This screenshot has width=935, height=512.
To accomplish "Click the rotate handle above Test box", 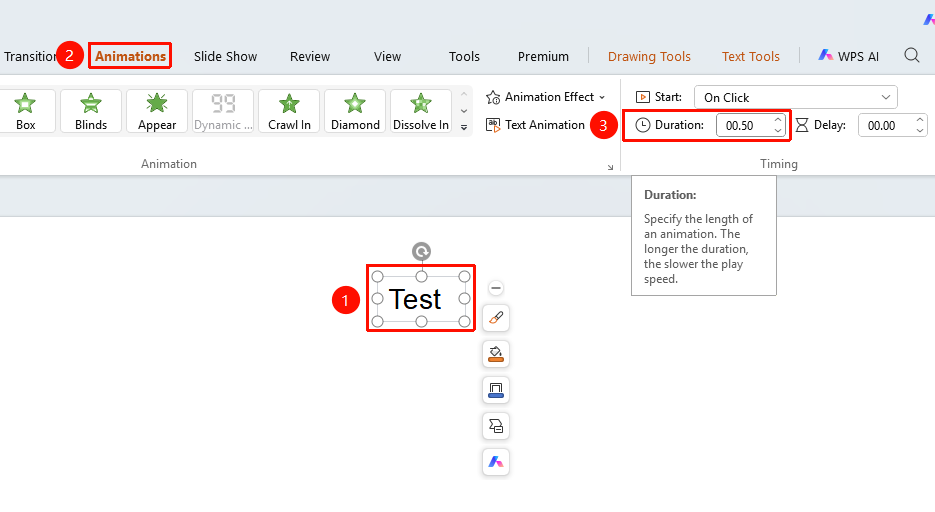I will point(422,252).
